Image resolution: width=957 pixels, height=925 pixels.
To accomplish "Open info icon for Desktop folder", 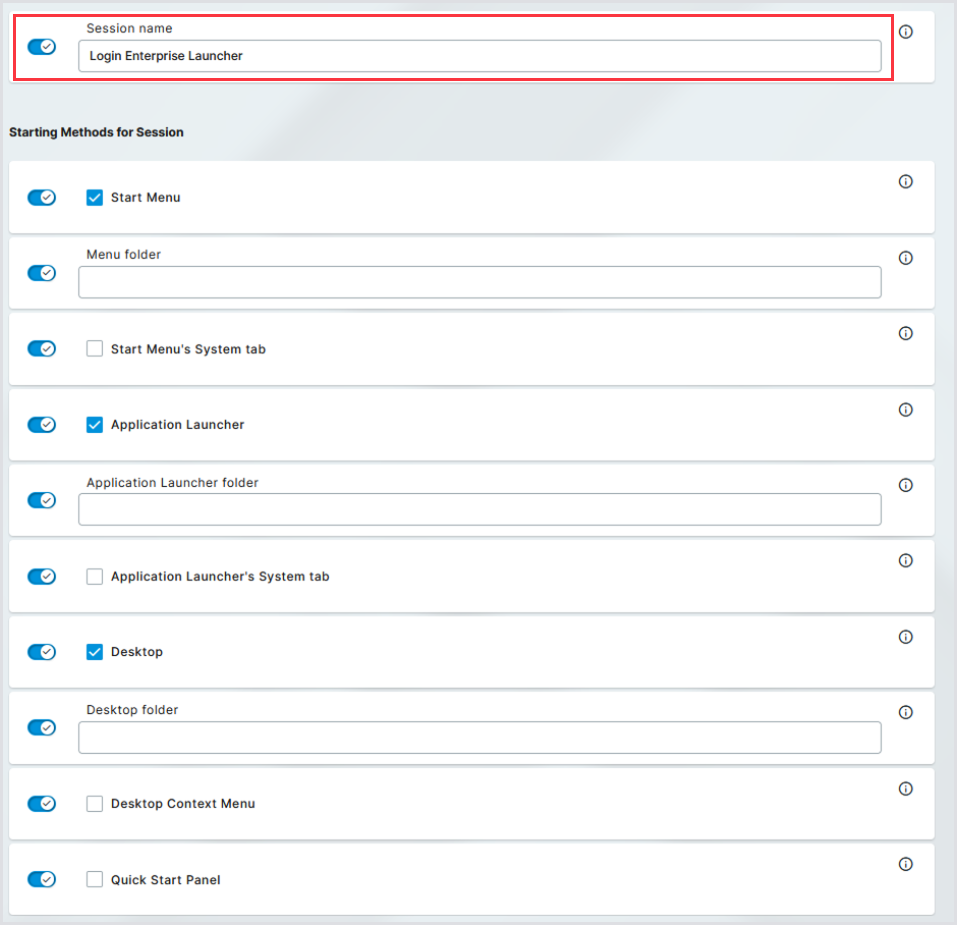I will pos(905,713).
